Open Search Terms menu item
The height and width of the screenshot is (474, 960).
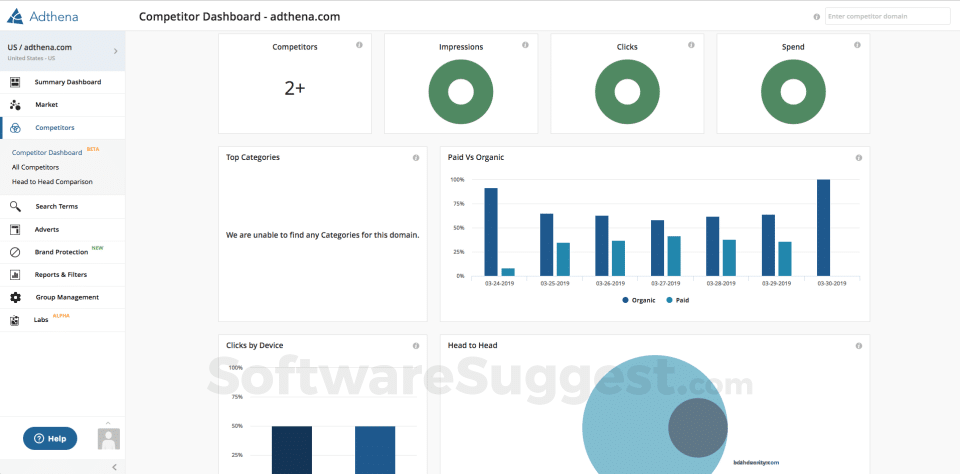pyautogui.click(x=62, y=206)
